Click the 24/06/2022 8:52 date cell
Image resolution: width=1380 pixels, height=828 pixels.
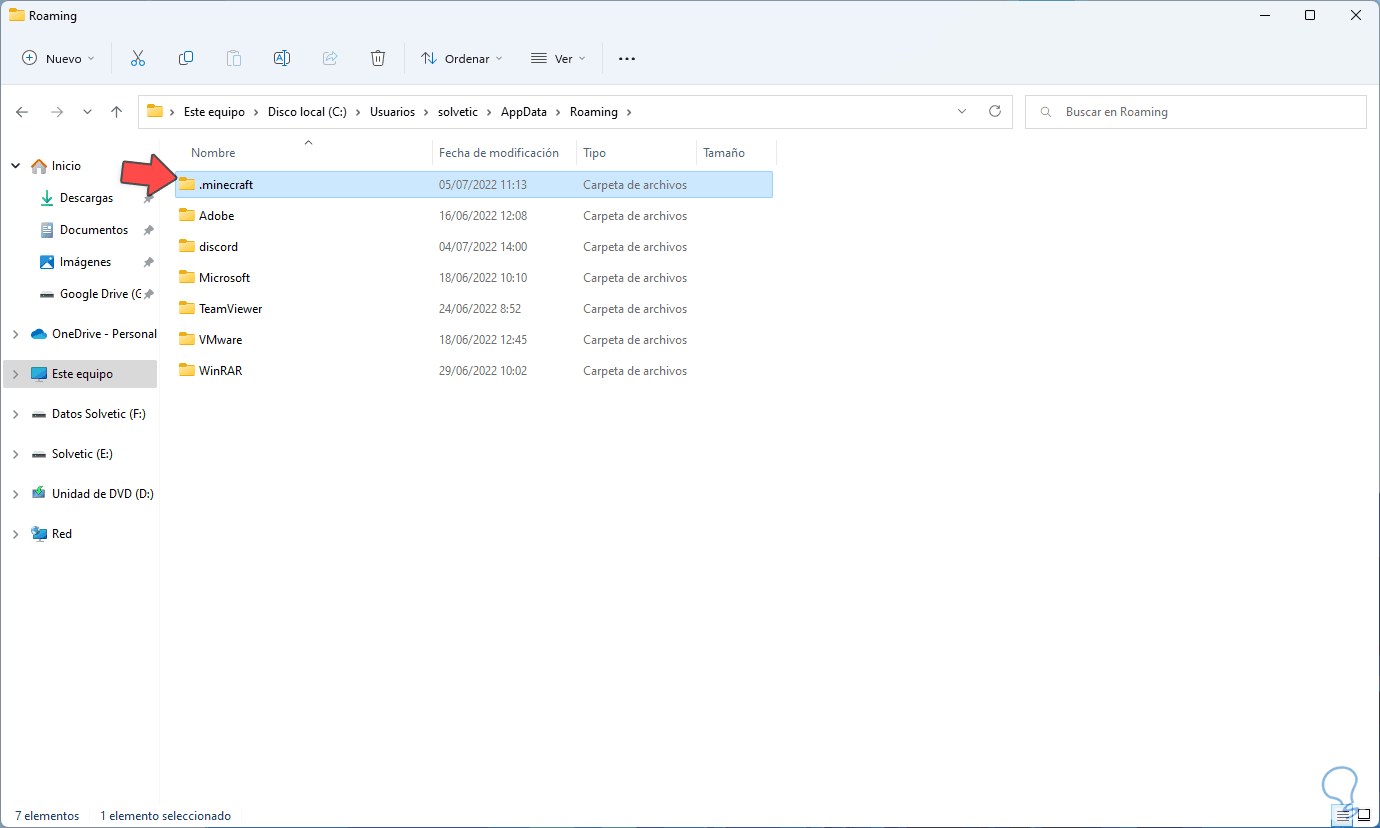[480, 309]
